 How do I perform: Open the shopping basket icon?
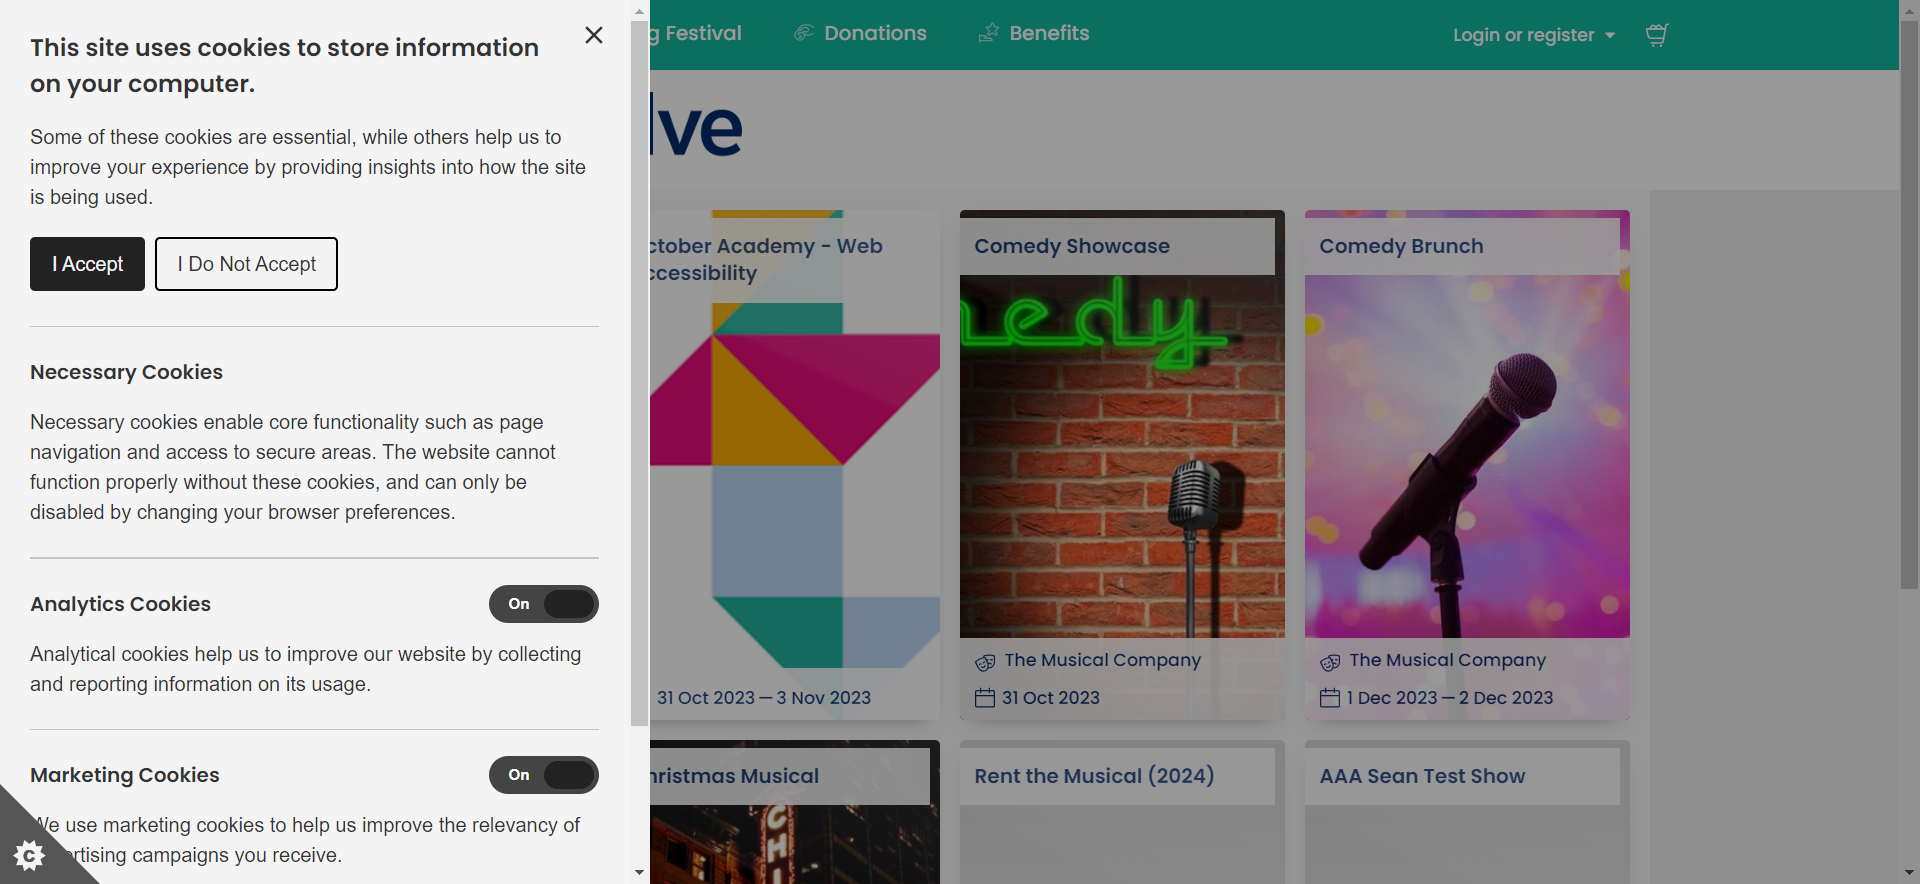click(x=1657, y=35)
